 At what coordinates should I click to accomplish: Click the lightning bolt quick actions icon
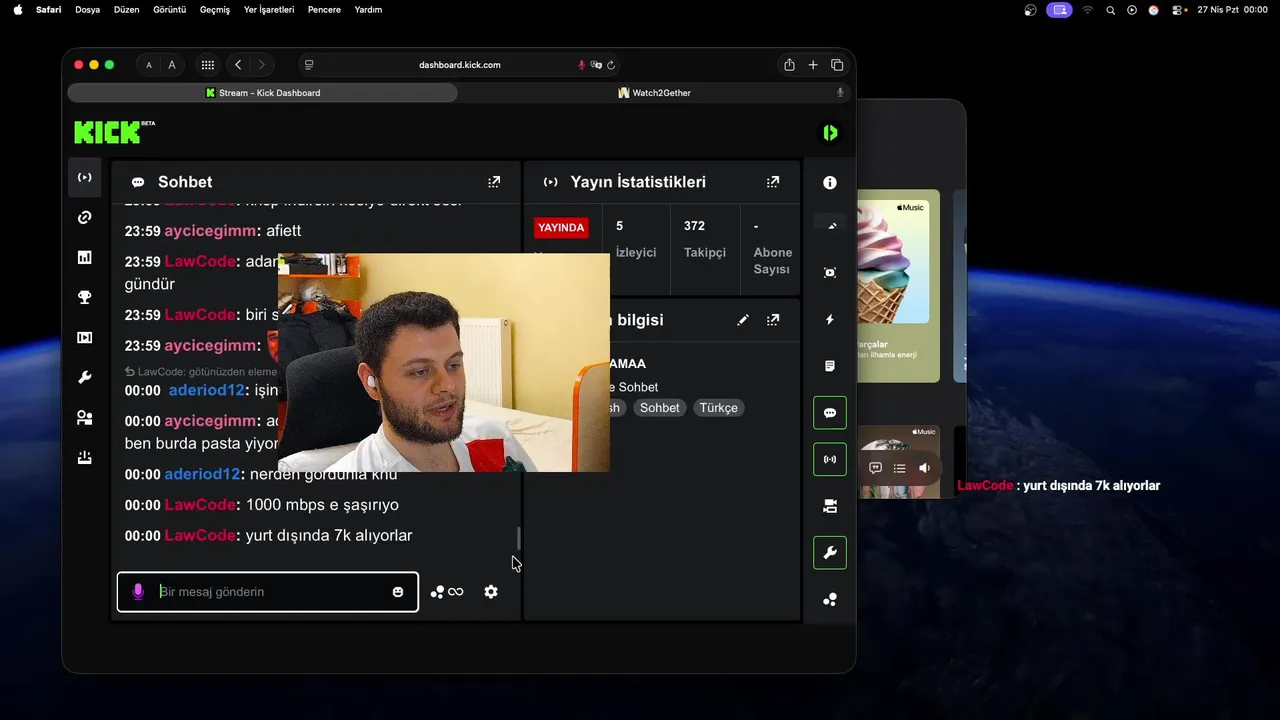click(830, 320)
